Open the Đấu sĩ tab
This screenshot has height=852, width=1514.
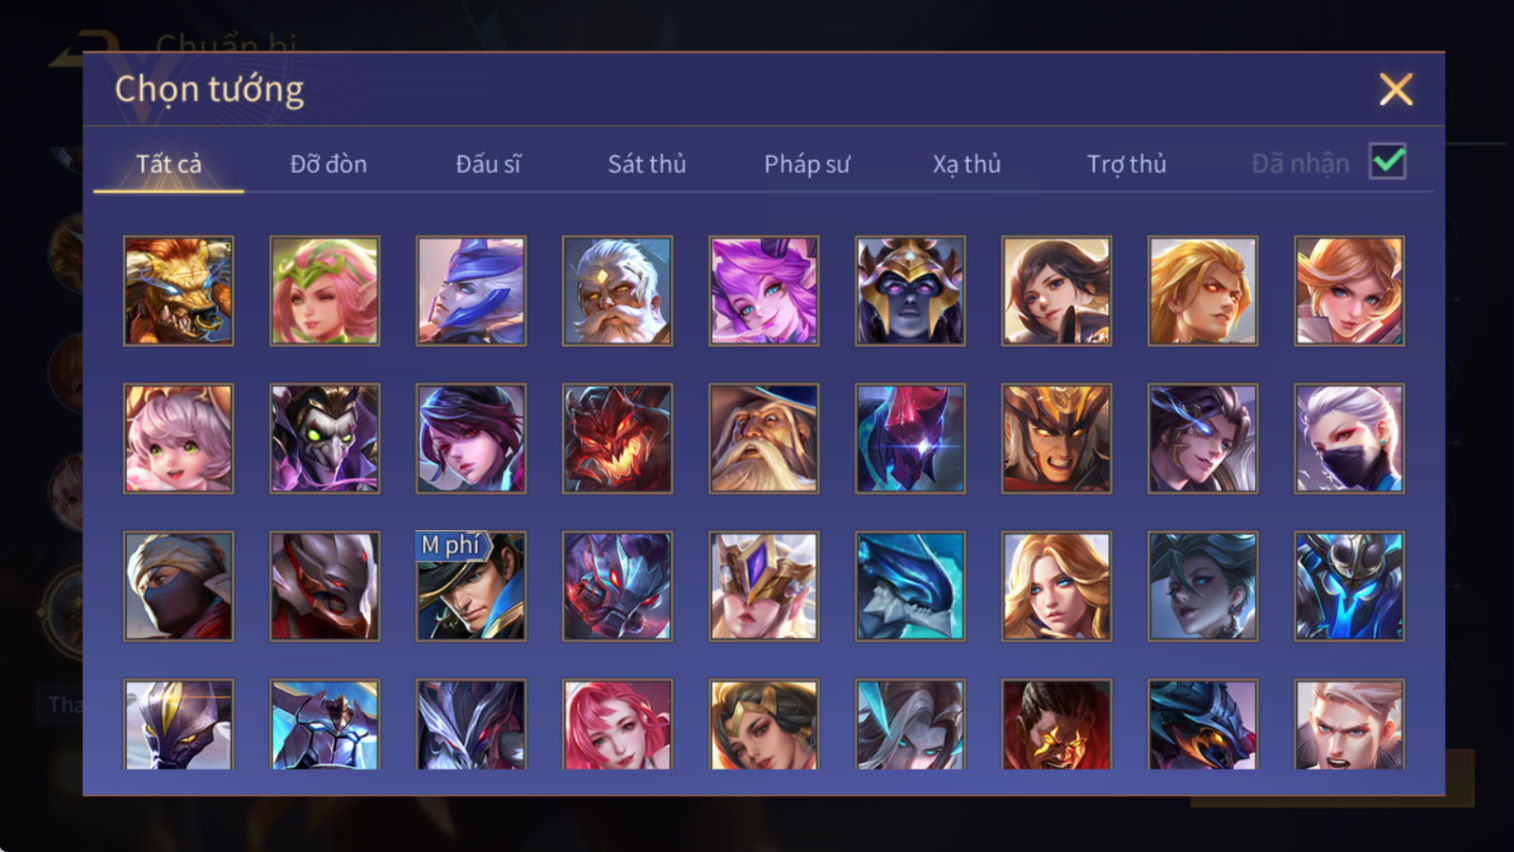tap(488, 164)
